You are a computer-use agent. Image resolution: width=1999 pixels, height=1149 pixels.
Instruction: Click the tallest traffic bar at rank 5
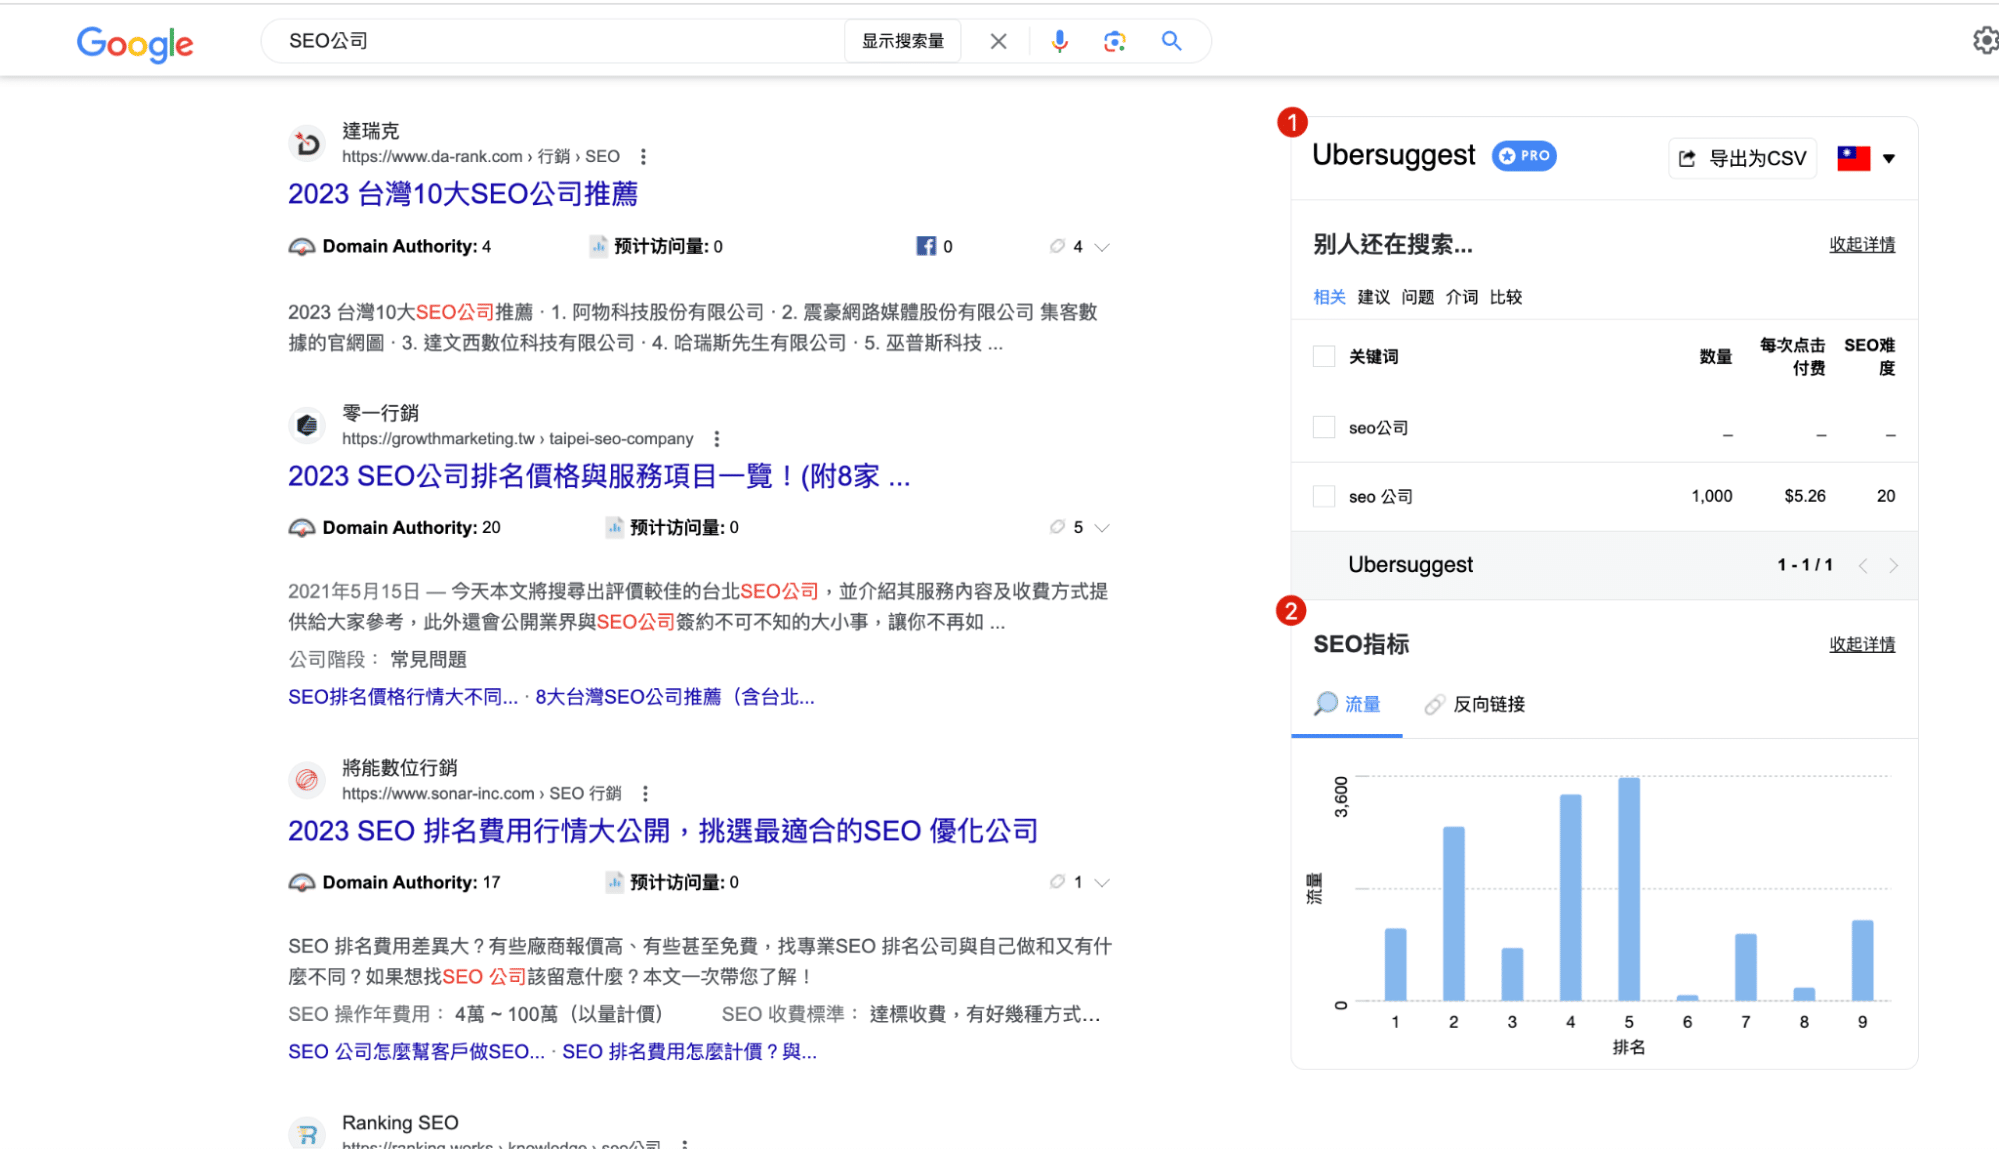[1628, 888]
